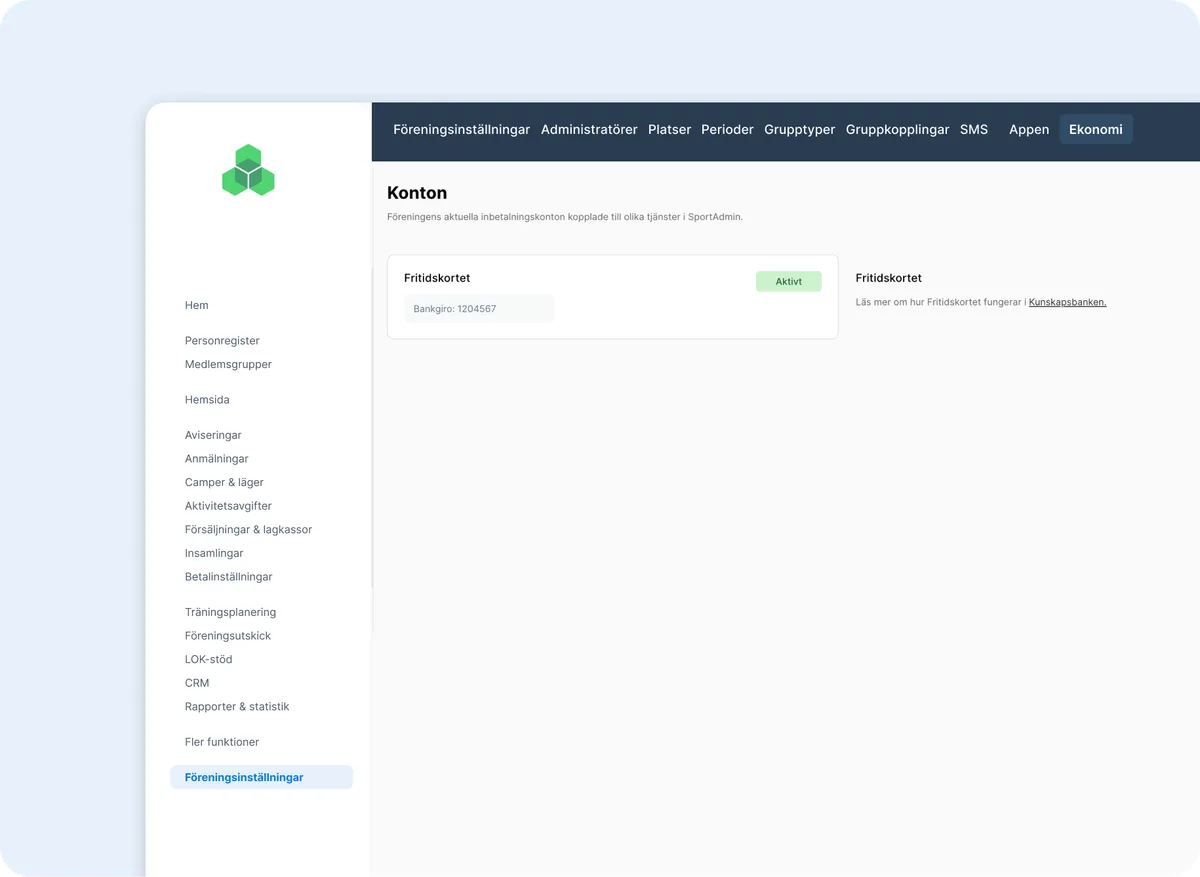This screenshot has width=1200, height=877.
Task: Open Fler funktioner in the sidebar
Action: tap(222, 742)
